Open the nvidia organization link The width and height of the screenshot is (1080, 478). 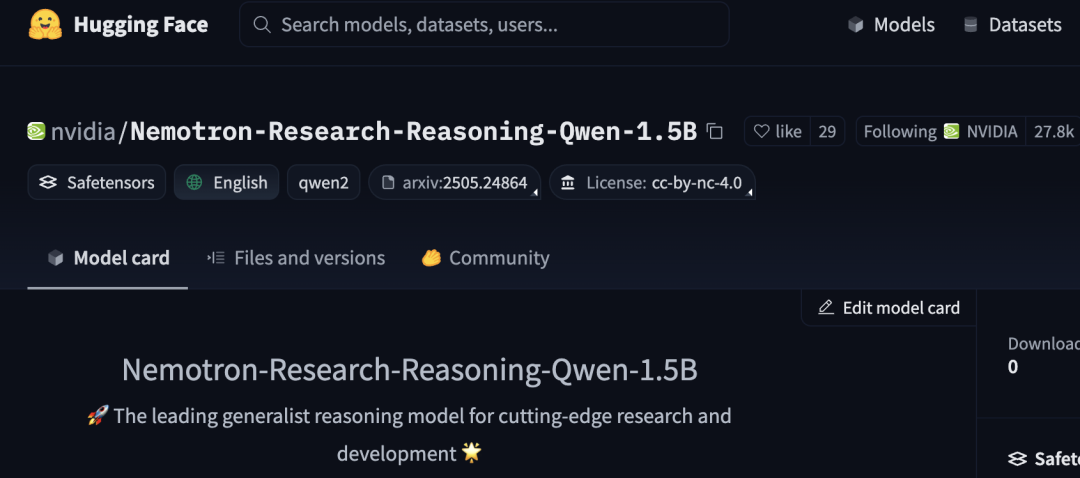(x=83, y=131)
